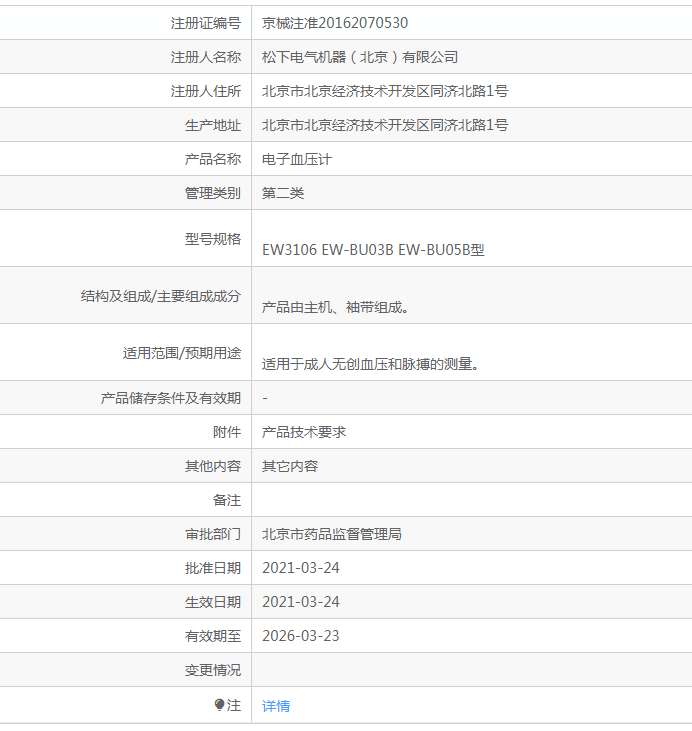Click the 其他内容 label
Viewport: 692px width, 731px height.
[213, 466]
